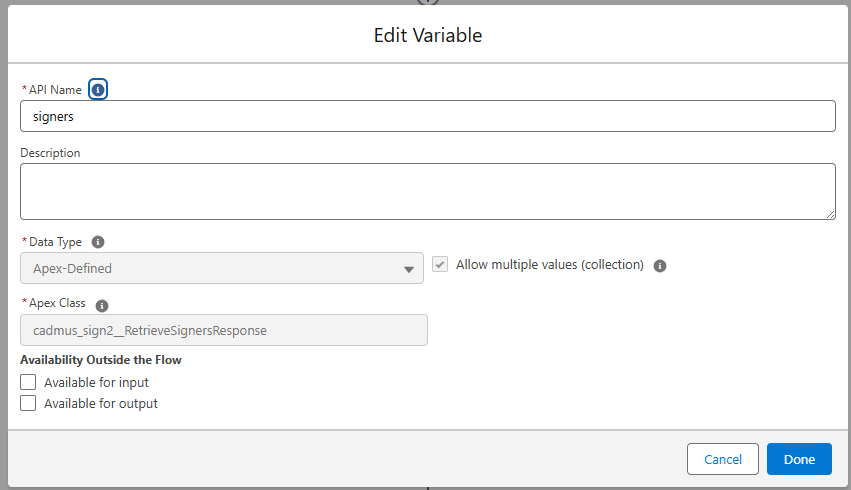Click inside the Description text area
This screenshot has height=490, width=851.
pyautogui.click(x=428, y=192)
